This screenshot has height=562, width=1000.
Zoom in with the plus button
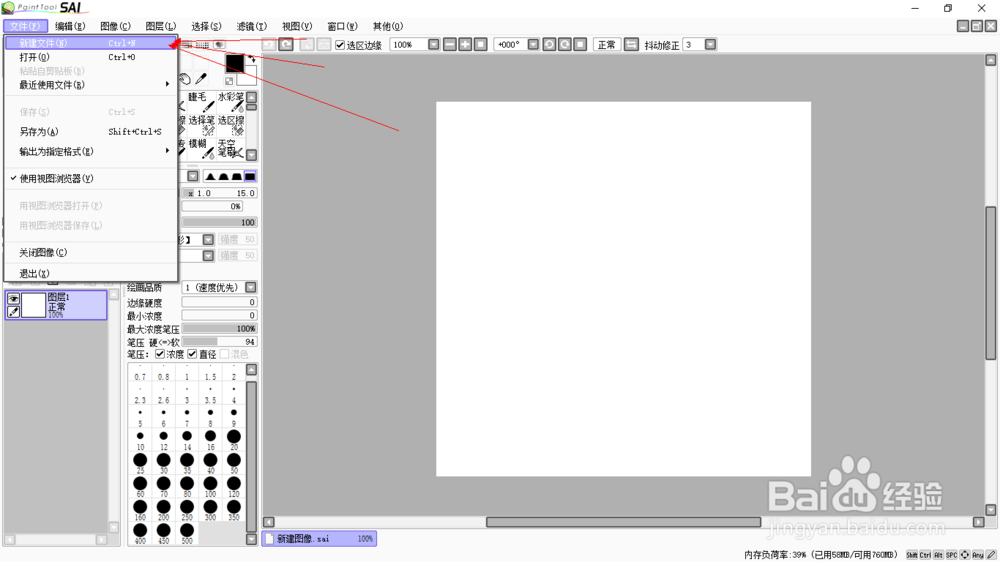pos(465,44)
